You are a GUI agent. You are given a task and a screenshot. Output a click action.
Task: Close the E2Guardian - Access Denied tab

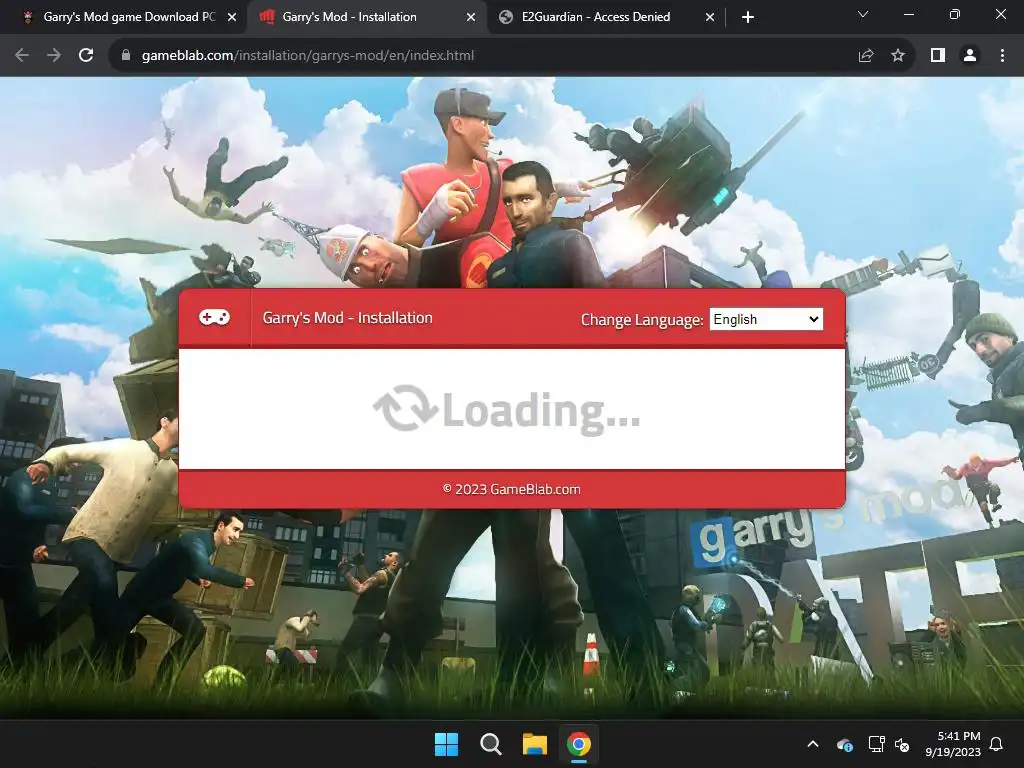710,18
